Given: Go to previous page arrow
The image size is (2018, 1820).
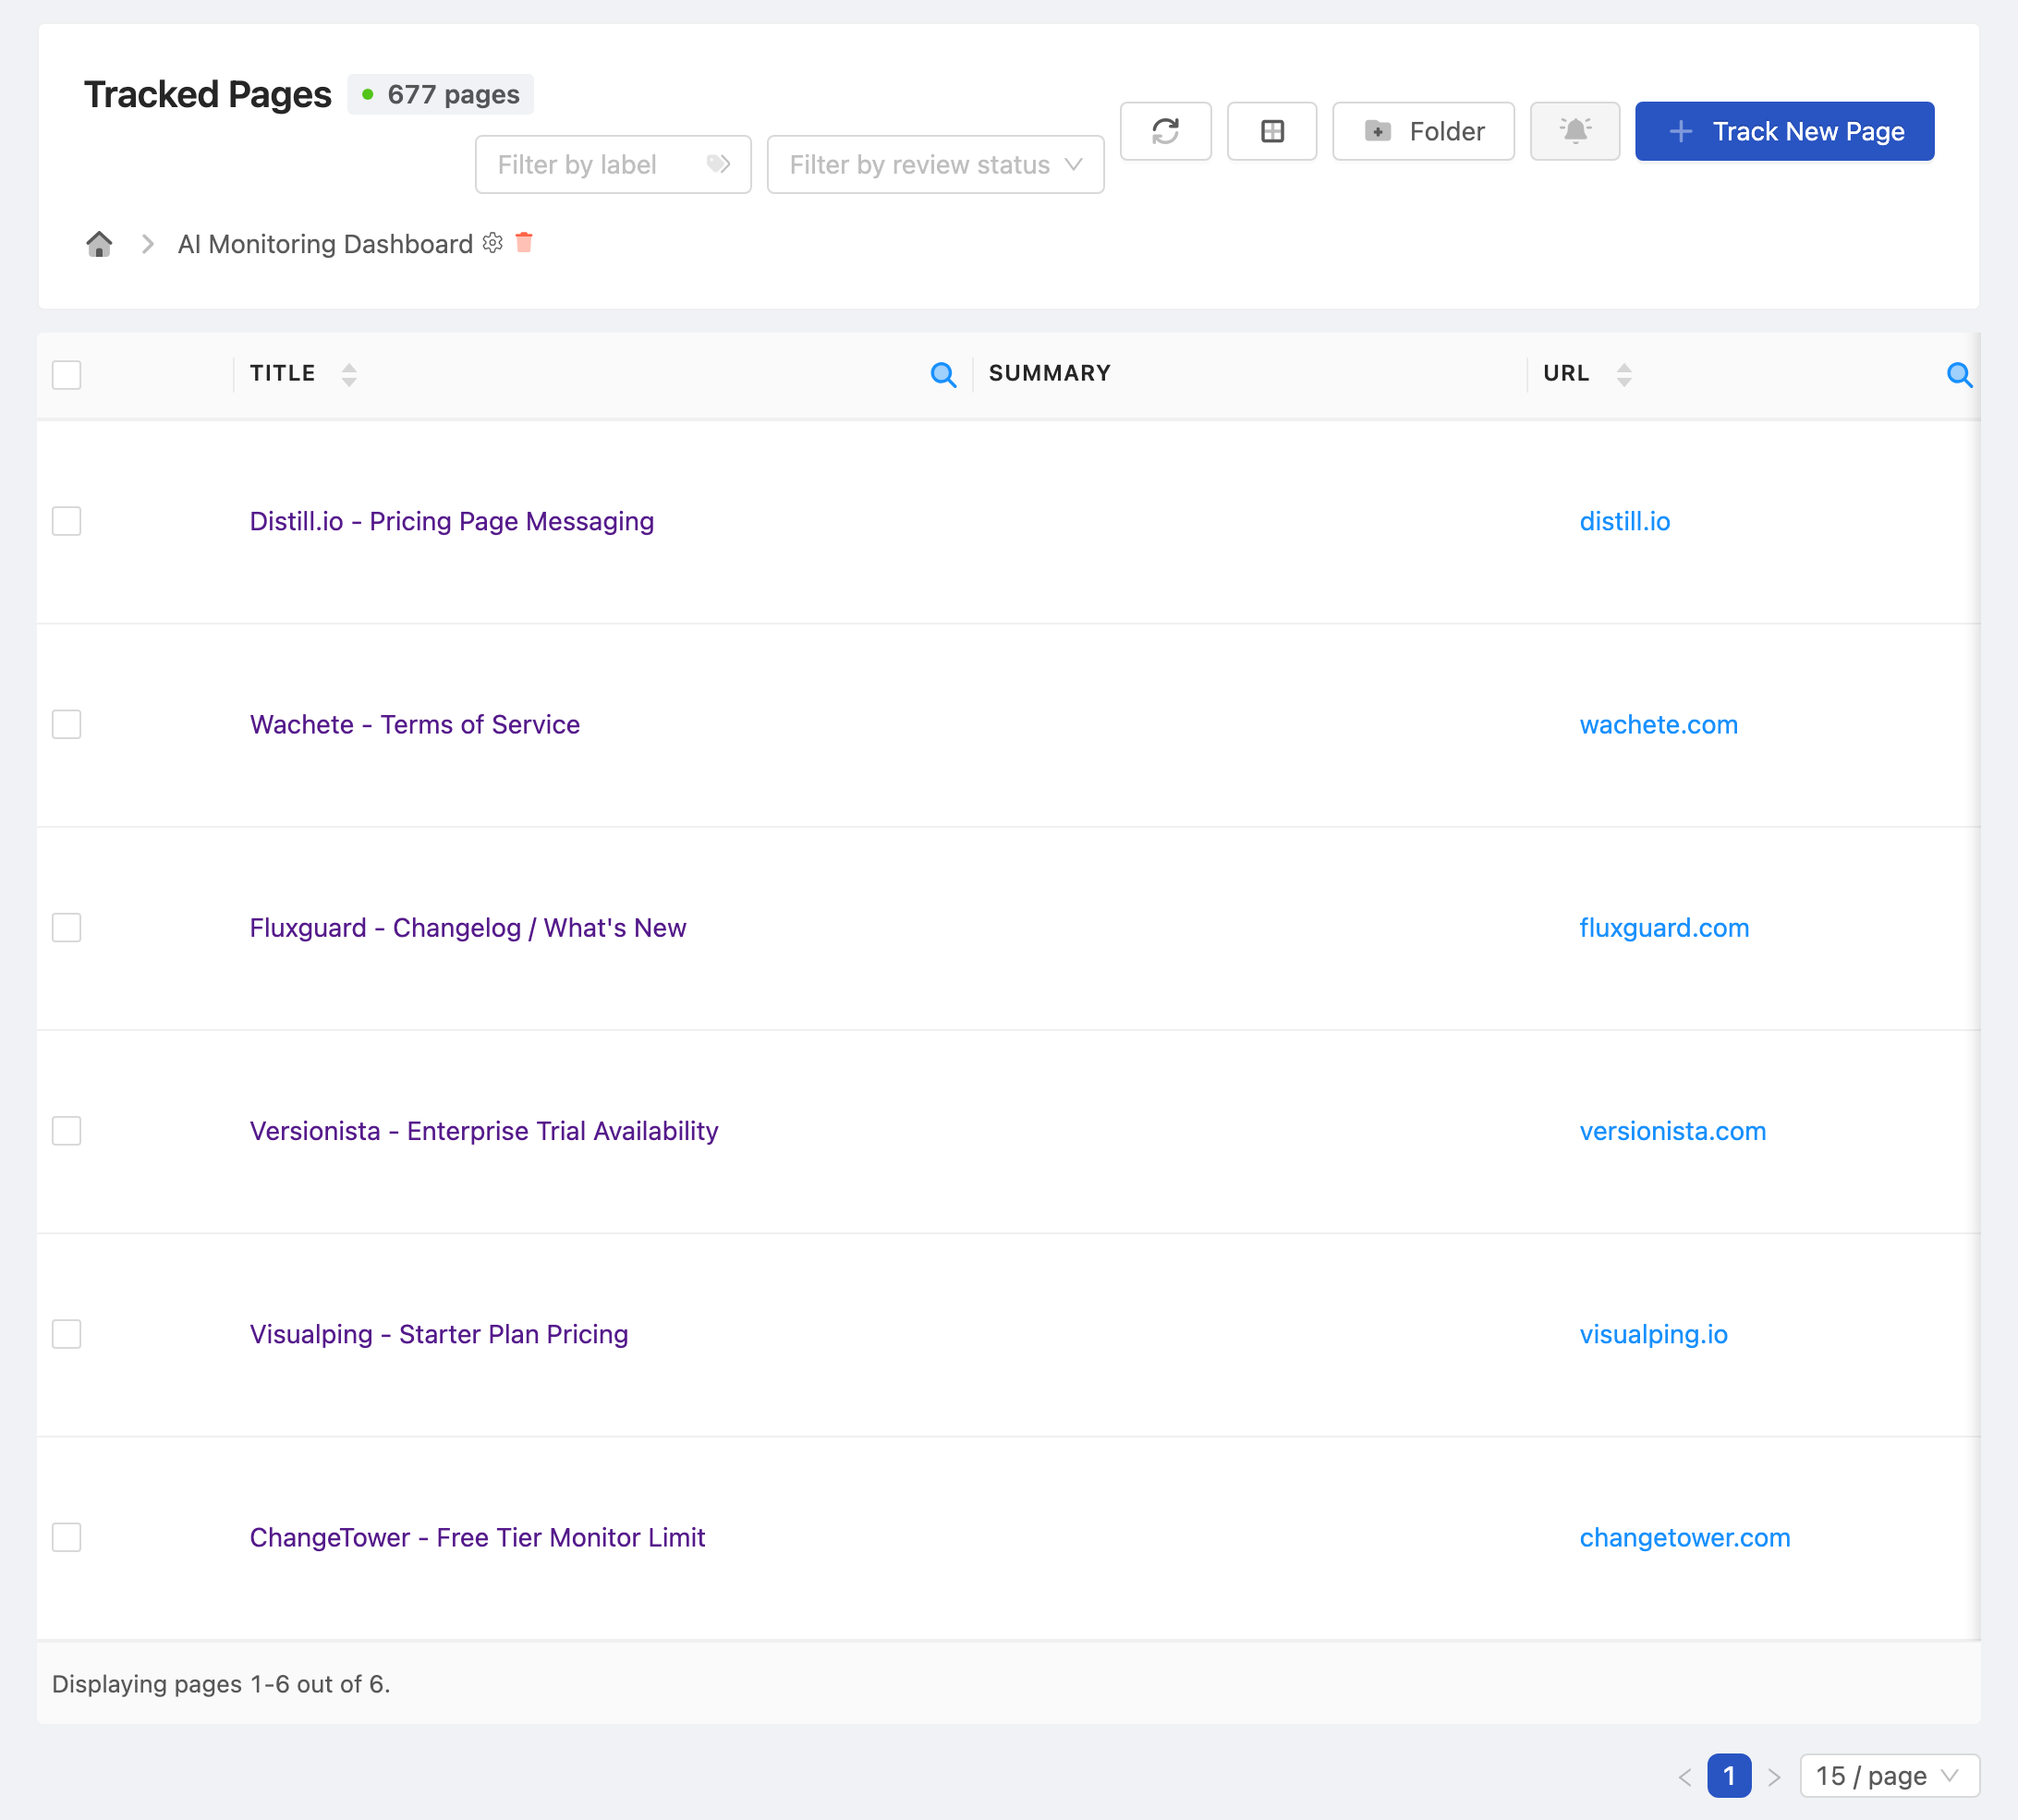Looking at the screenshot, I should pyautogui.click(x=1685, y=1777).
